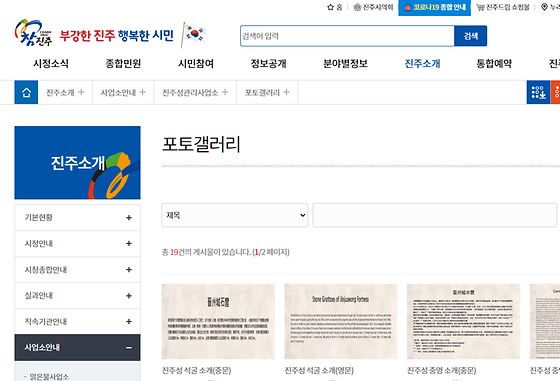
Task: Expand 시청종합안내 sidebar menu
Action: 78,270
